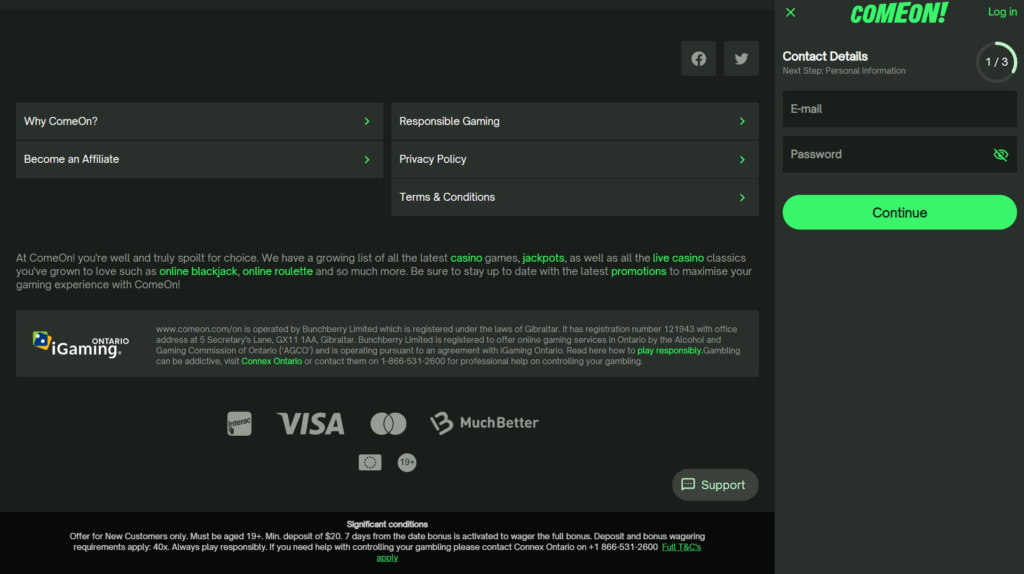This screenshot has width=1024, height=574.
Task: Click the Log in link
Action: click(1002, 12)
